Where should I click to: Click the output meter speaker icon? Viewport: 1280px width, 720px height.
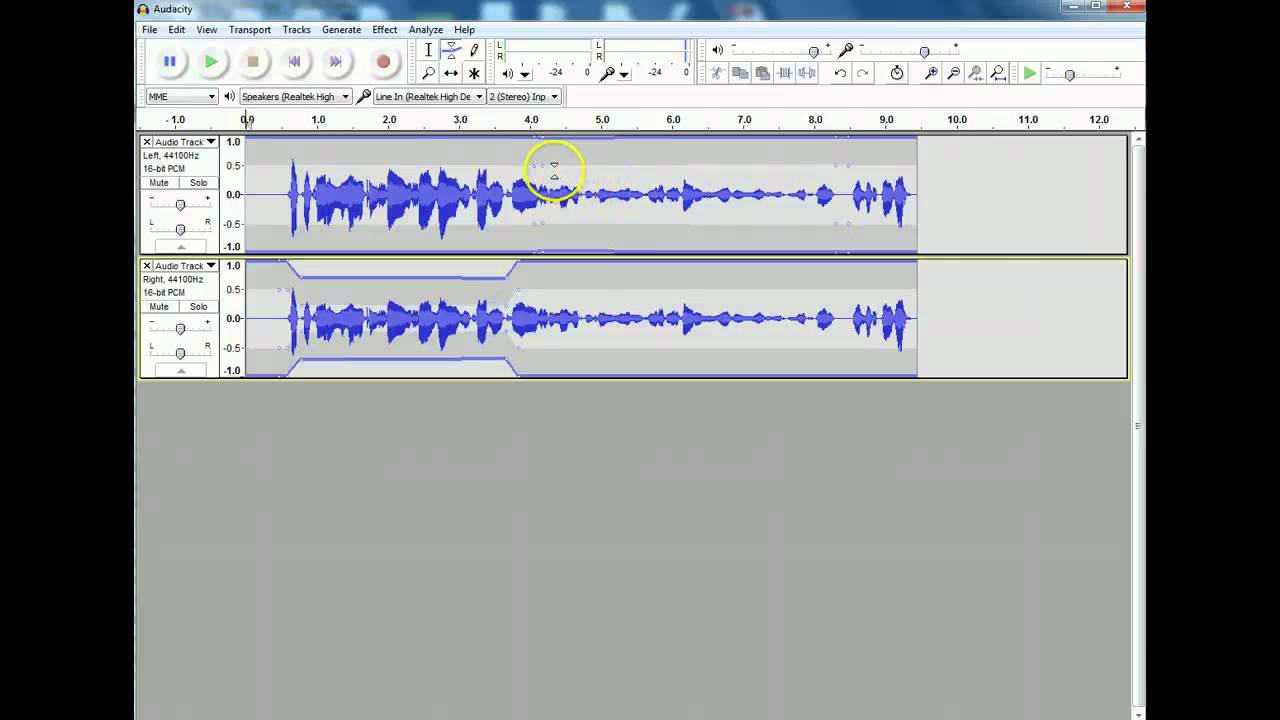point(508,73)
